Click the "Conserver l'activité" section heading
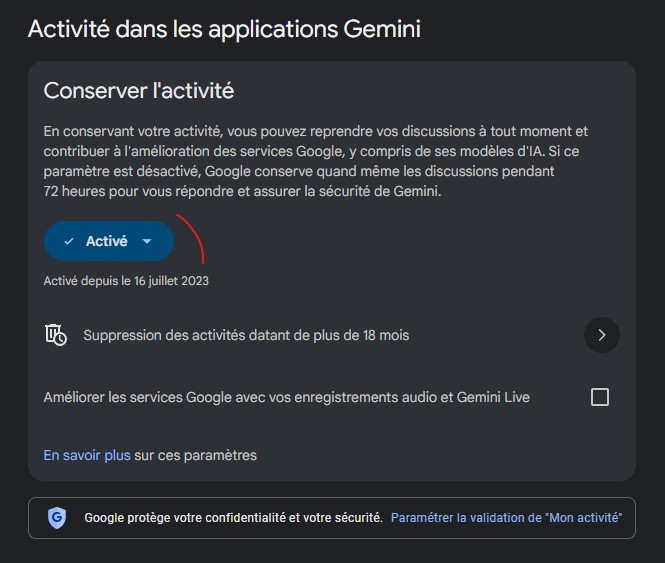Screen dimensions: 665x563 (139, 90)
